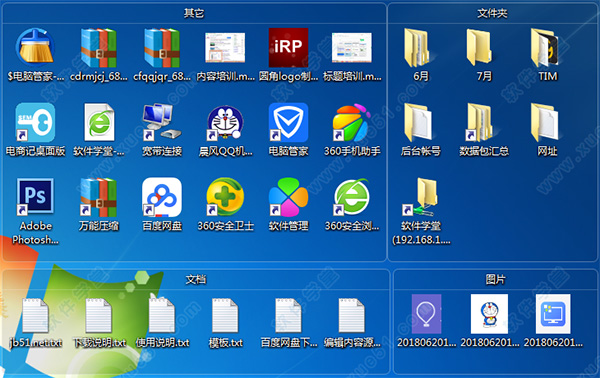Launch the 360安全浏览器 shortcut
600x378 pixels.
click(352, 197)
